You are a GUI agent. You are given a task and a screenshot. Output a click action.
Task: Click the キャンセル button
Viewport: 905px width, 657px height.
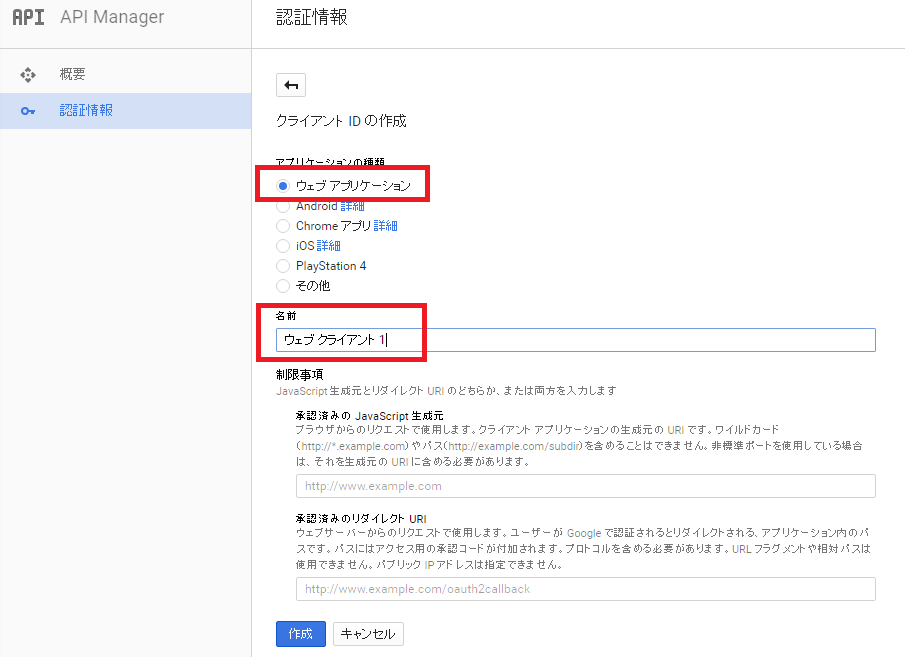tap(368, 634)
